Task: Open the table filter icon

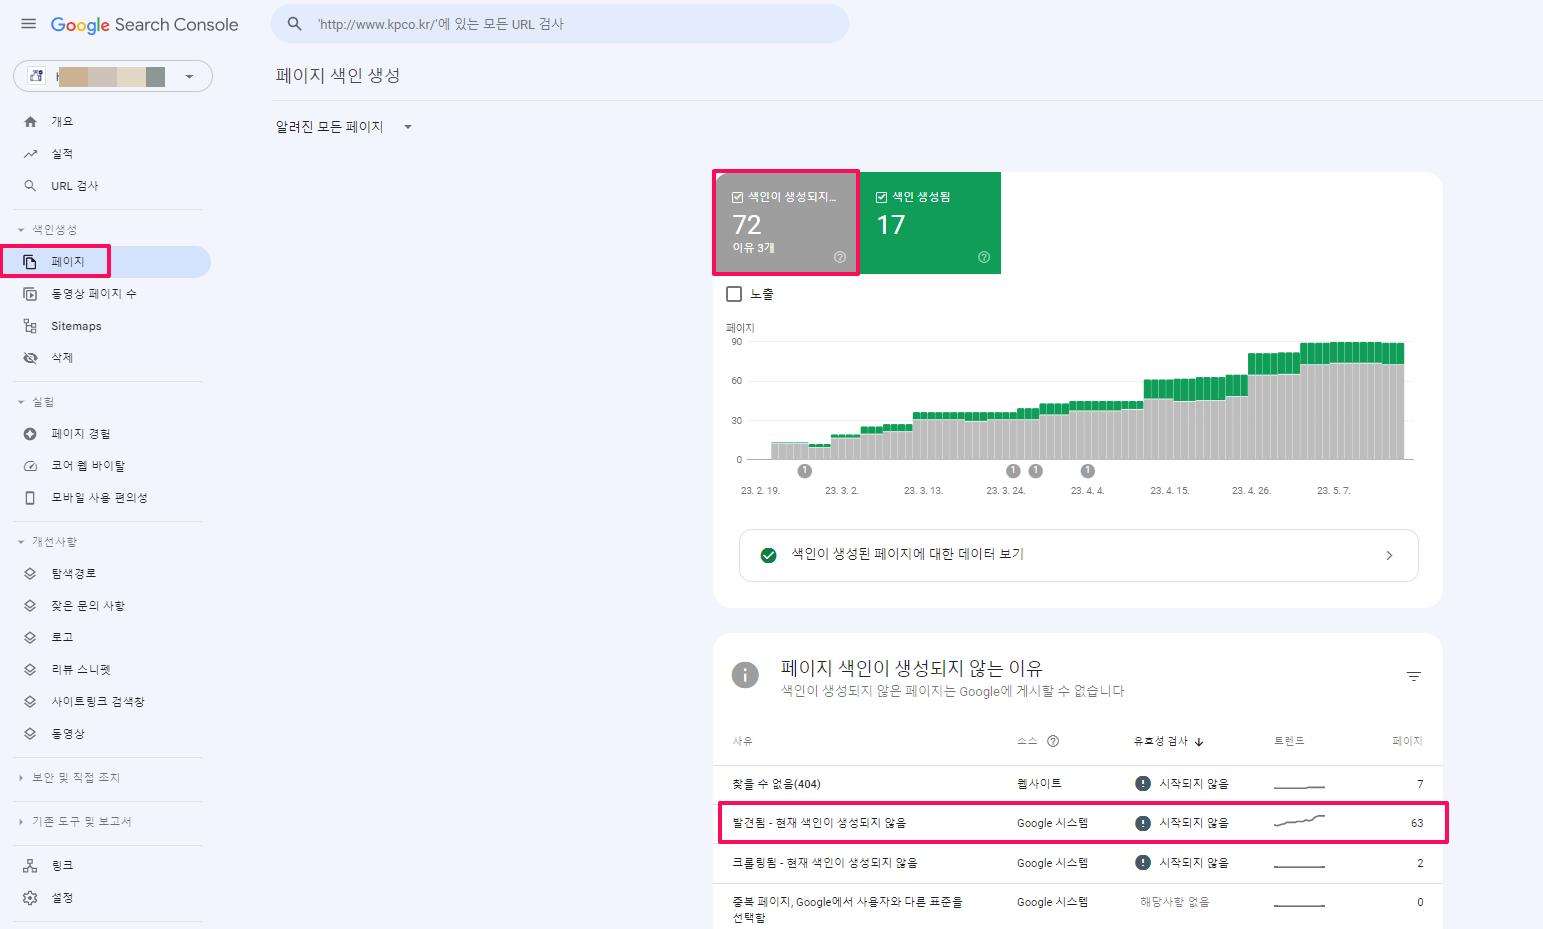Action: click(1413, 676)
